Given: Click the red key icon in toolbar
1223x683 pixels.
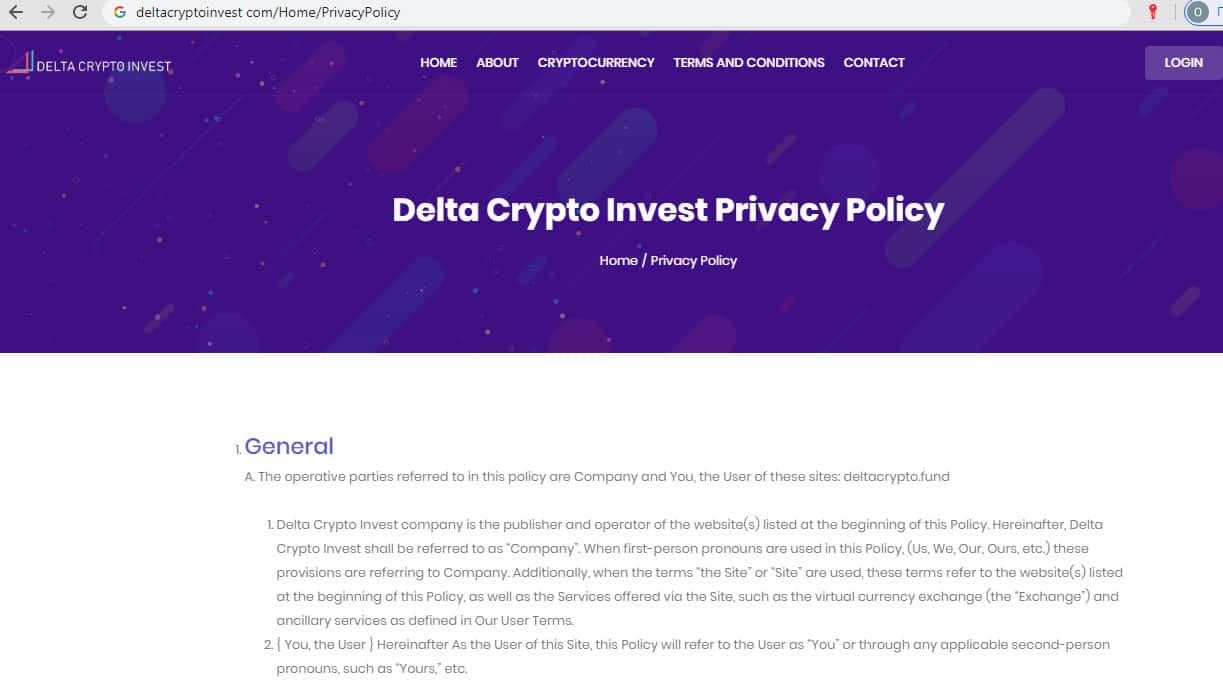Looking at the screenshot, I should 1152,12.
